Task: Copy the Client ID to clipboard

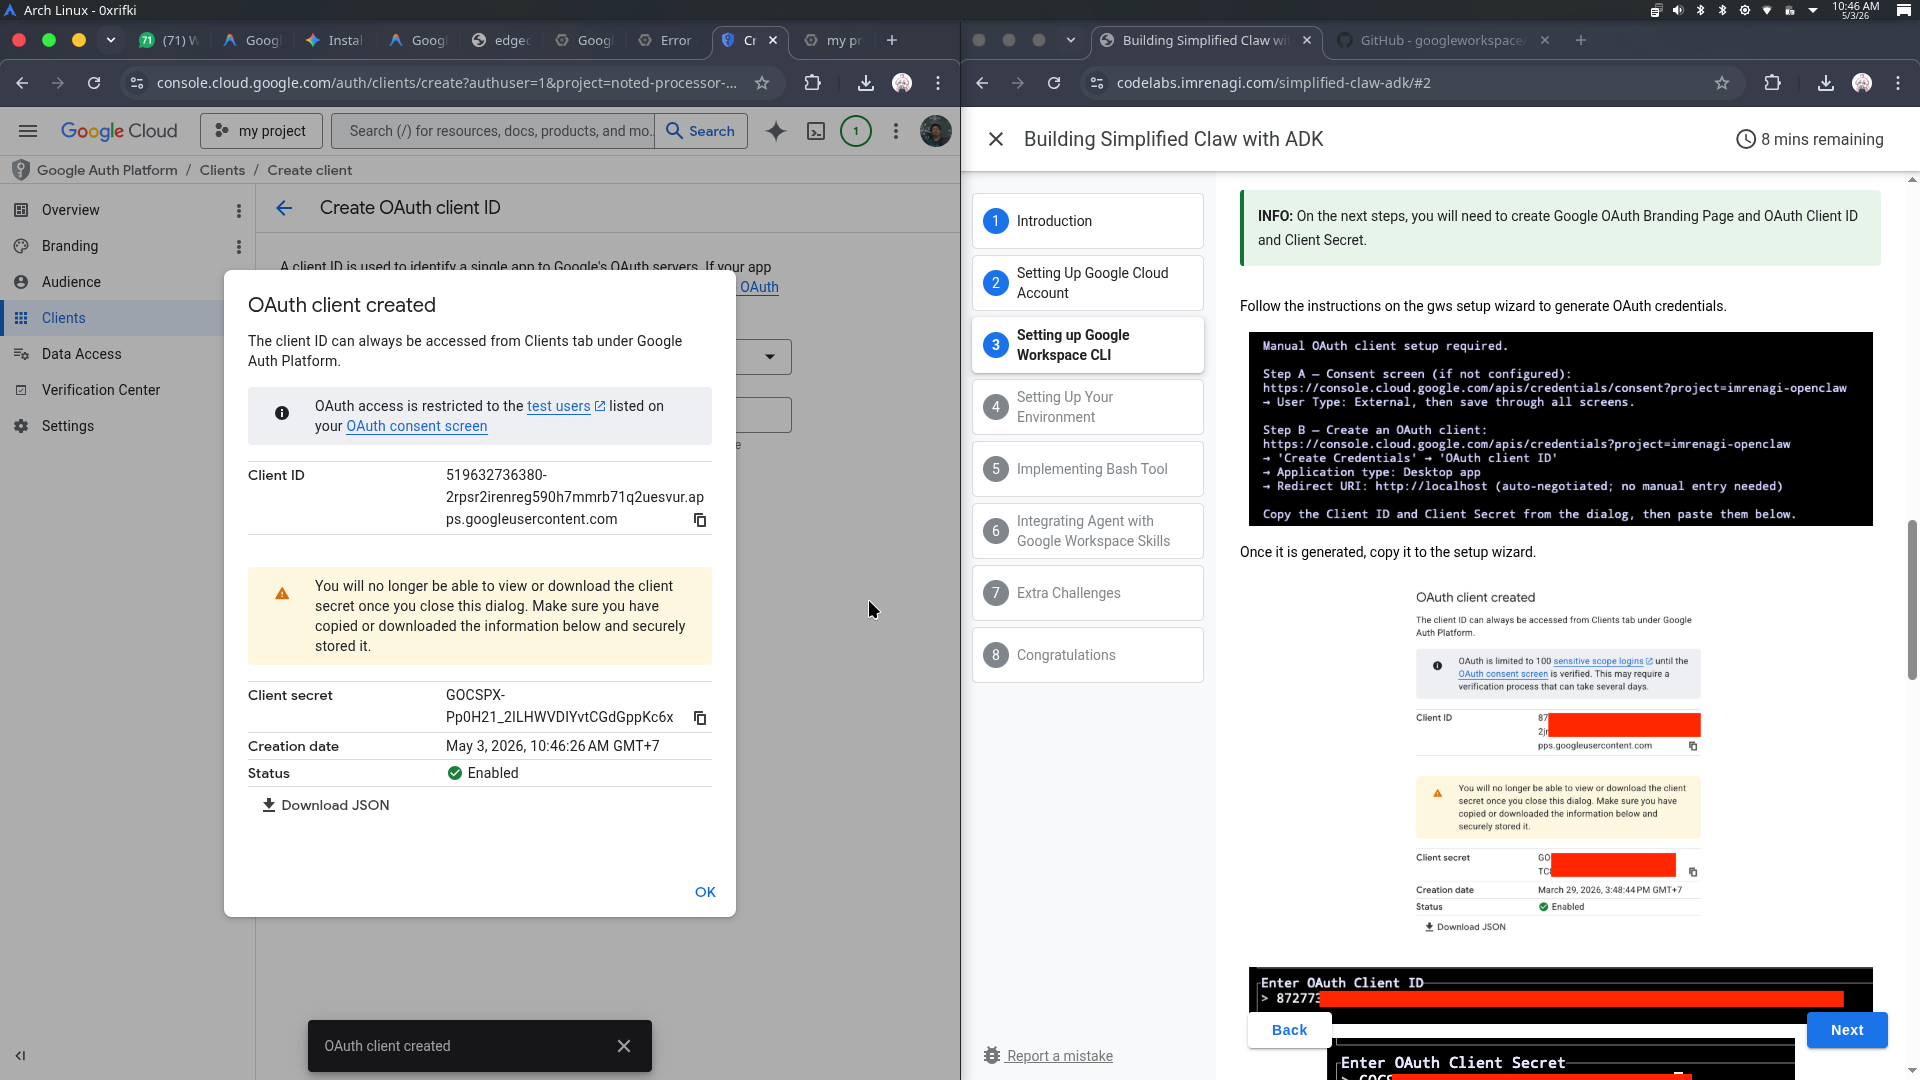Action: 700,520
